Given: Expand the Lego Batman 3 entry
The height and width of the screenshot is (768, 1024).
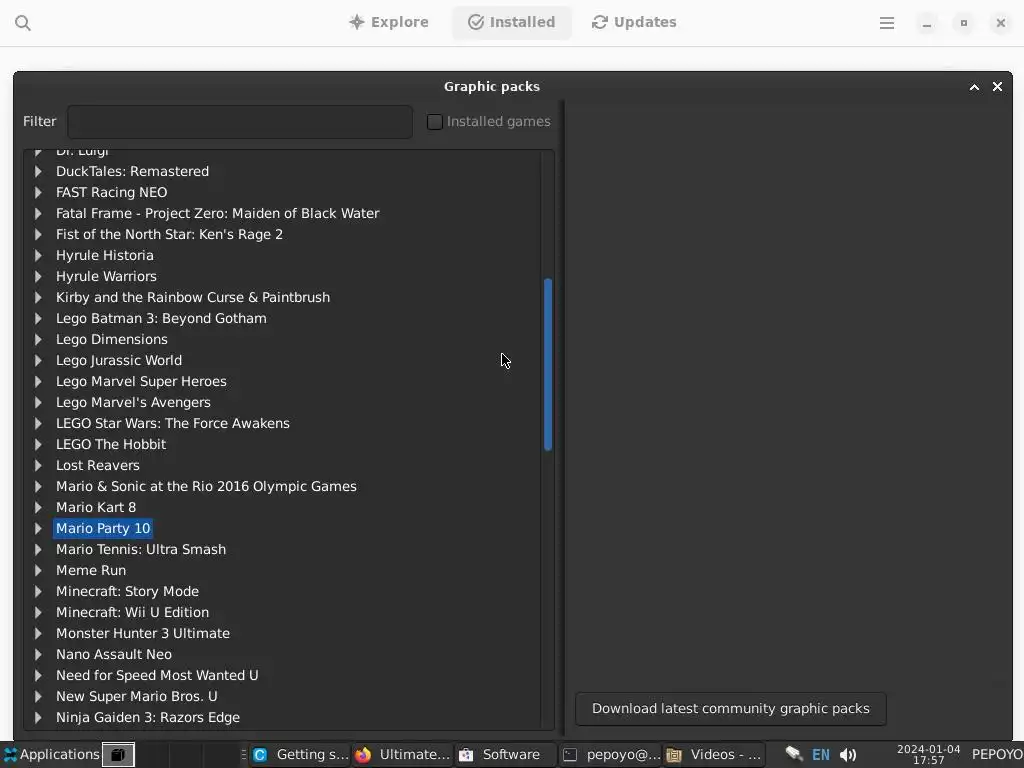Looking at the screenshot, I should click(38, 318).
